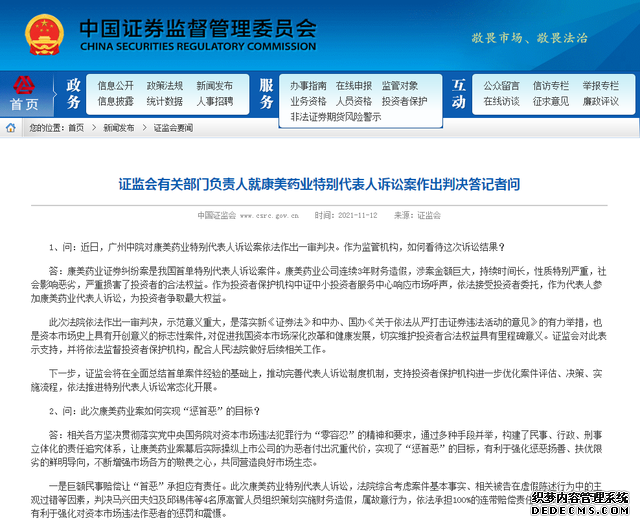Click the national emblem logo
Image resolution: width=640 pixels, height=525 pixels.
pyautogui.click(x=44, y=35)
